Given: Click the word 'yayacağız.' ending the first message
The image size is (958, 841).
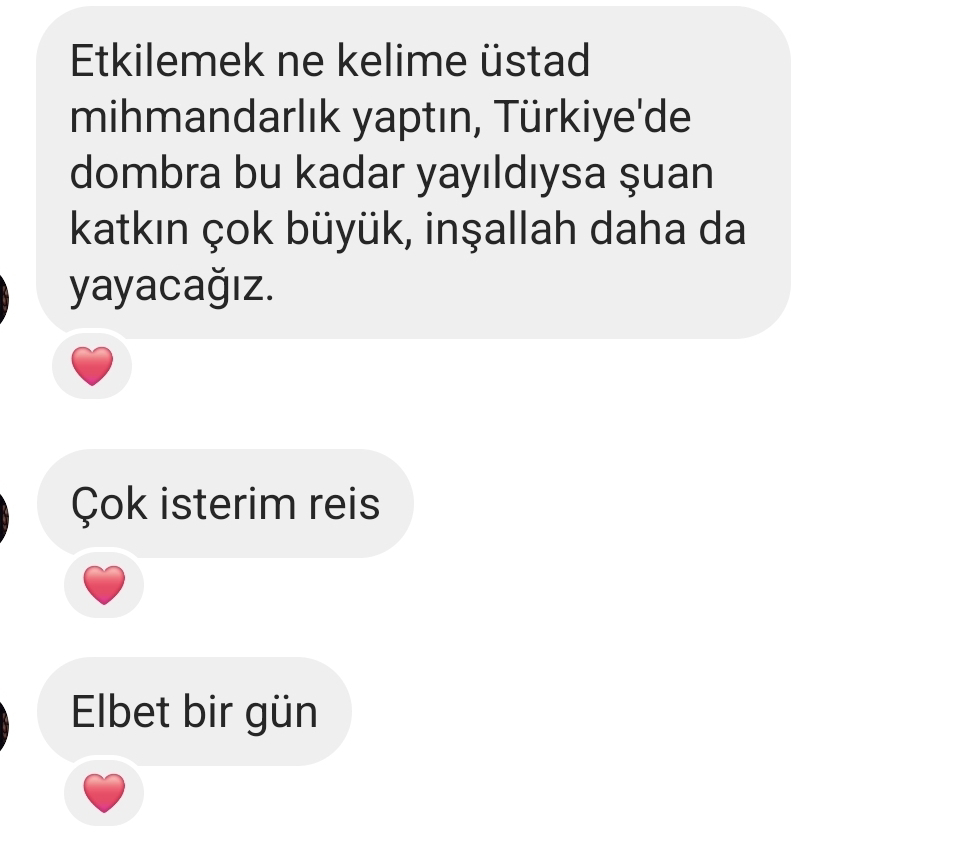Looking at the screenshot, I should click(x=172, y=286).
